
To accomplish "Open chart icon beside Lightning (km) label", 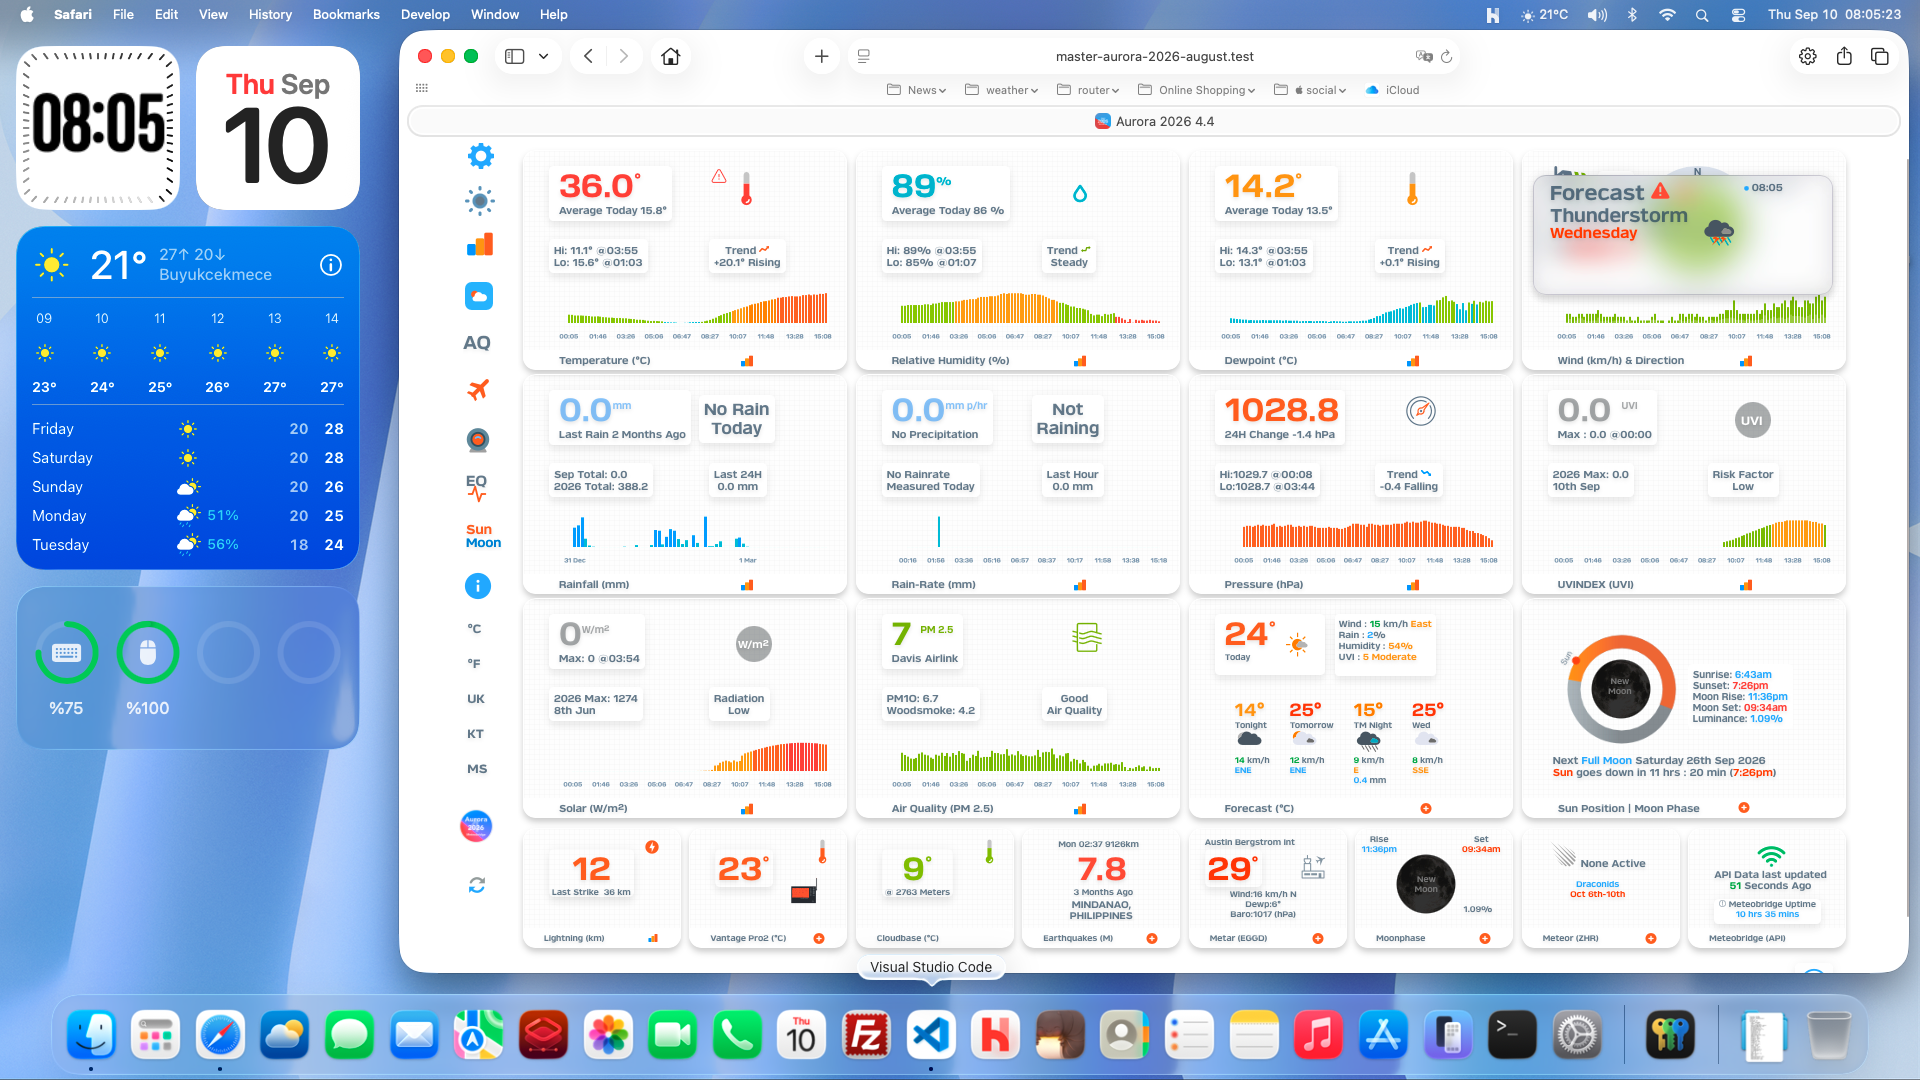I will (x=653, y=939).
